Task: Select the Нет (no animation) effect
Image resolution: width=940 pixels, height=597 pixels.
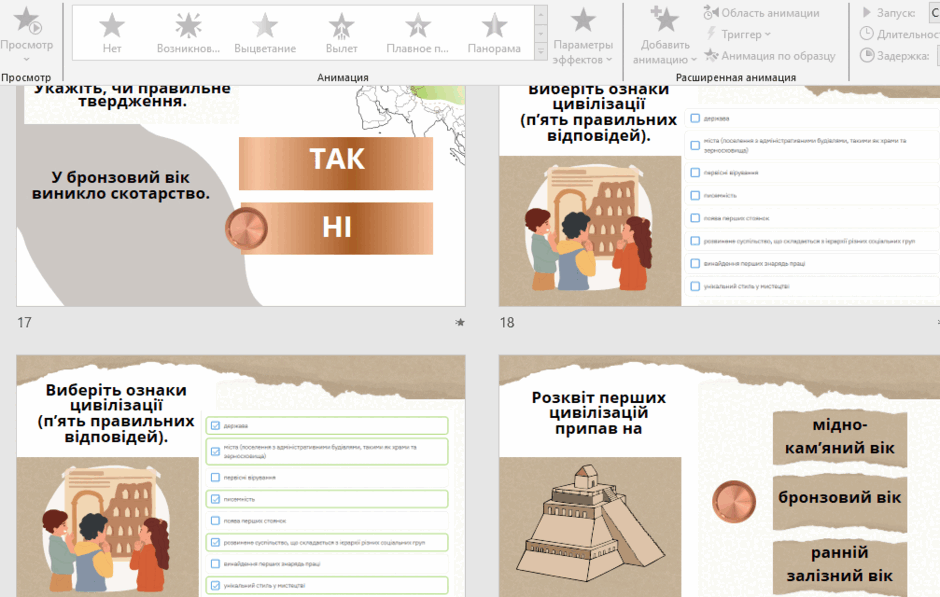Action: pos(112,33)
